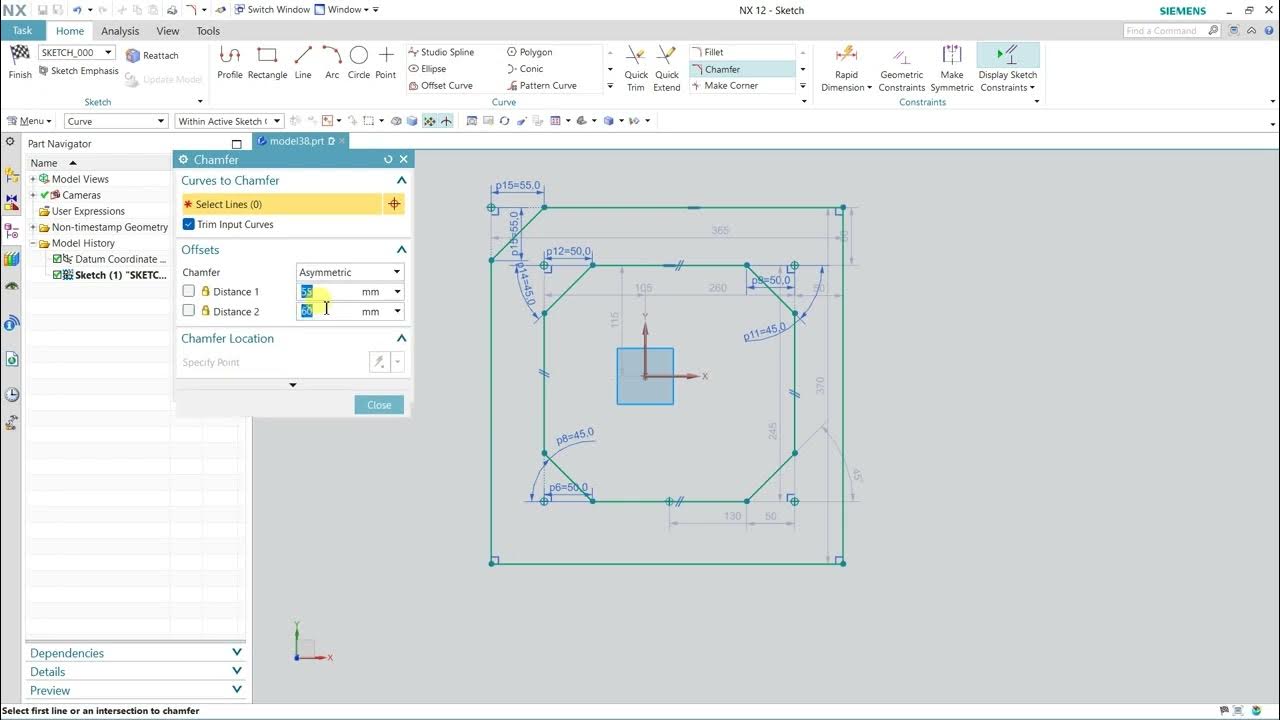This screenshot has height=720, width=1280.
Task: Toggle Display Sketch Constraints
Action: point(1008,68)
